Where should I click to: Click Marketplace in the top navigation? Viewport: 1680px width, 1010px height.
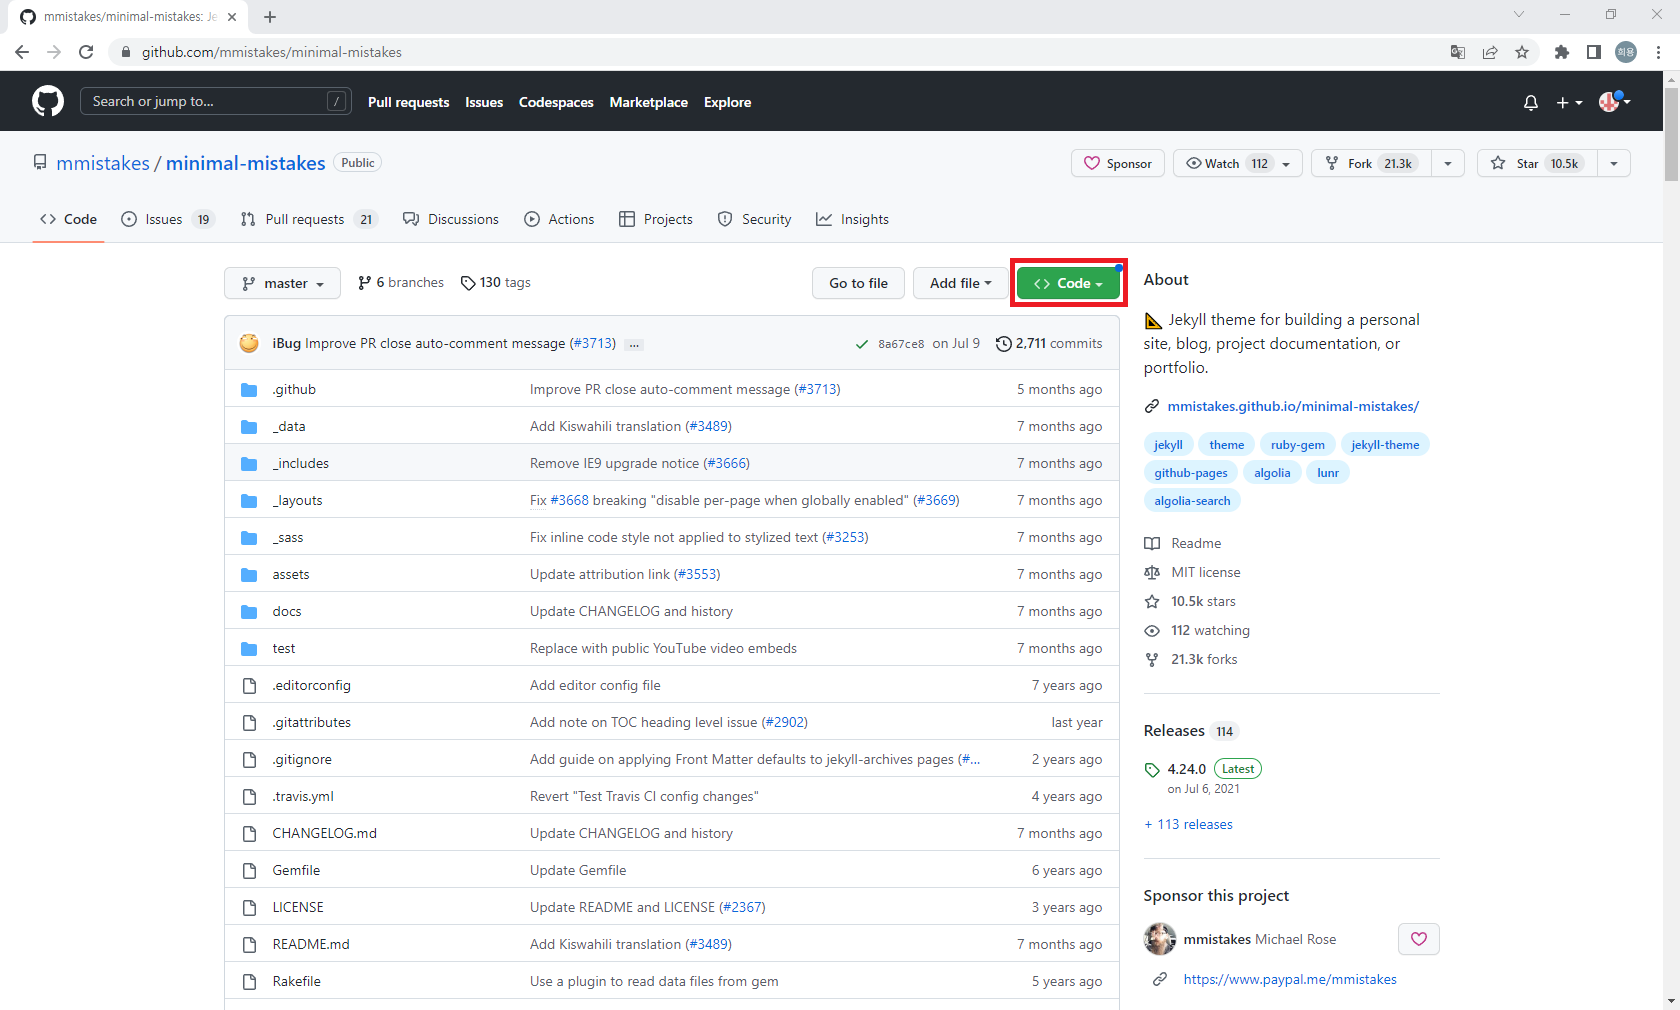(649, 102)
